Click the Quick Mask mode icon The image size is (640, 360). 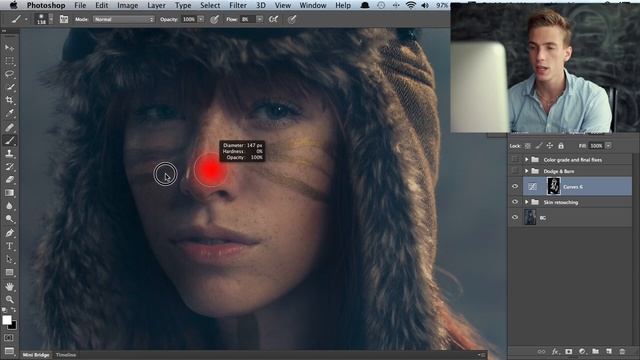[x=9, y=338]
